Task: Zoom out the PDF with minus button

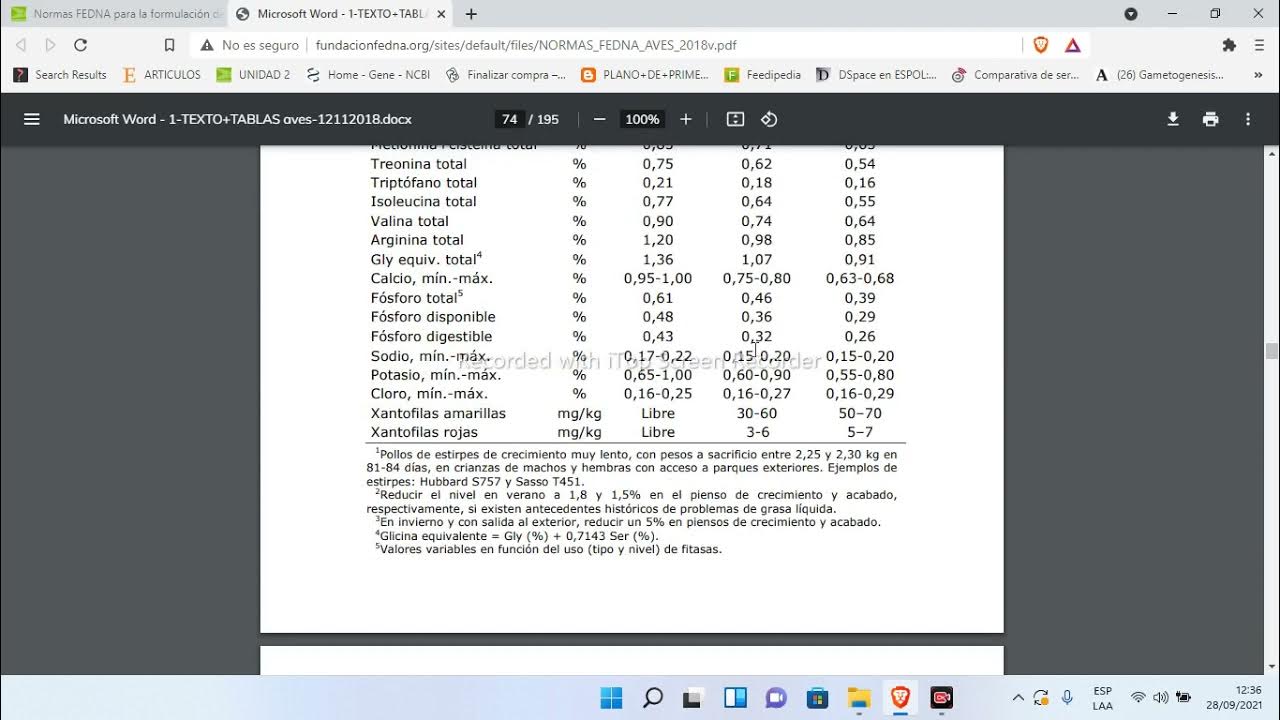Action: (x=599, y=119)
